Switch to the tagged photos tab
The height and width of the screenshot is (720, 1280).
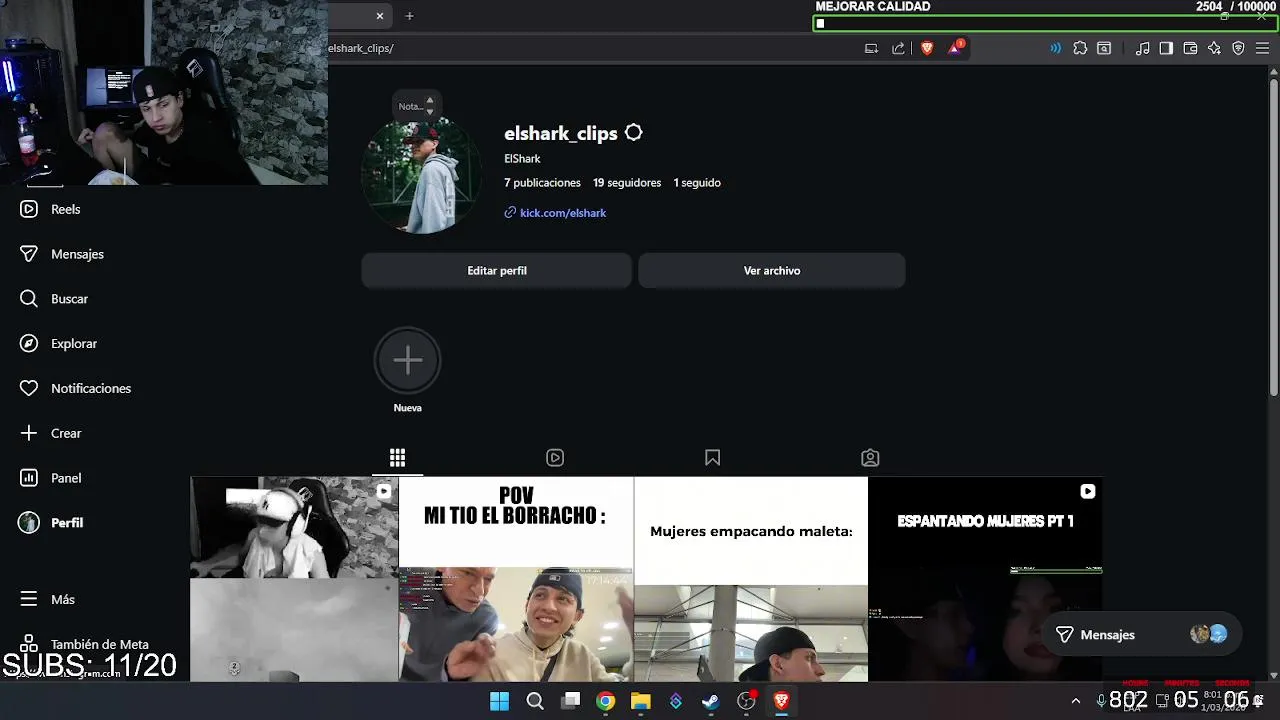tap(870, 458)
